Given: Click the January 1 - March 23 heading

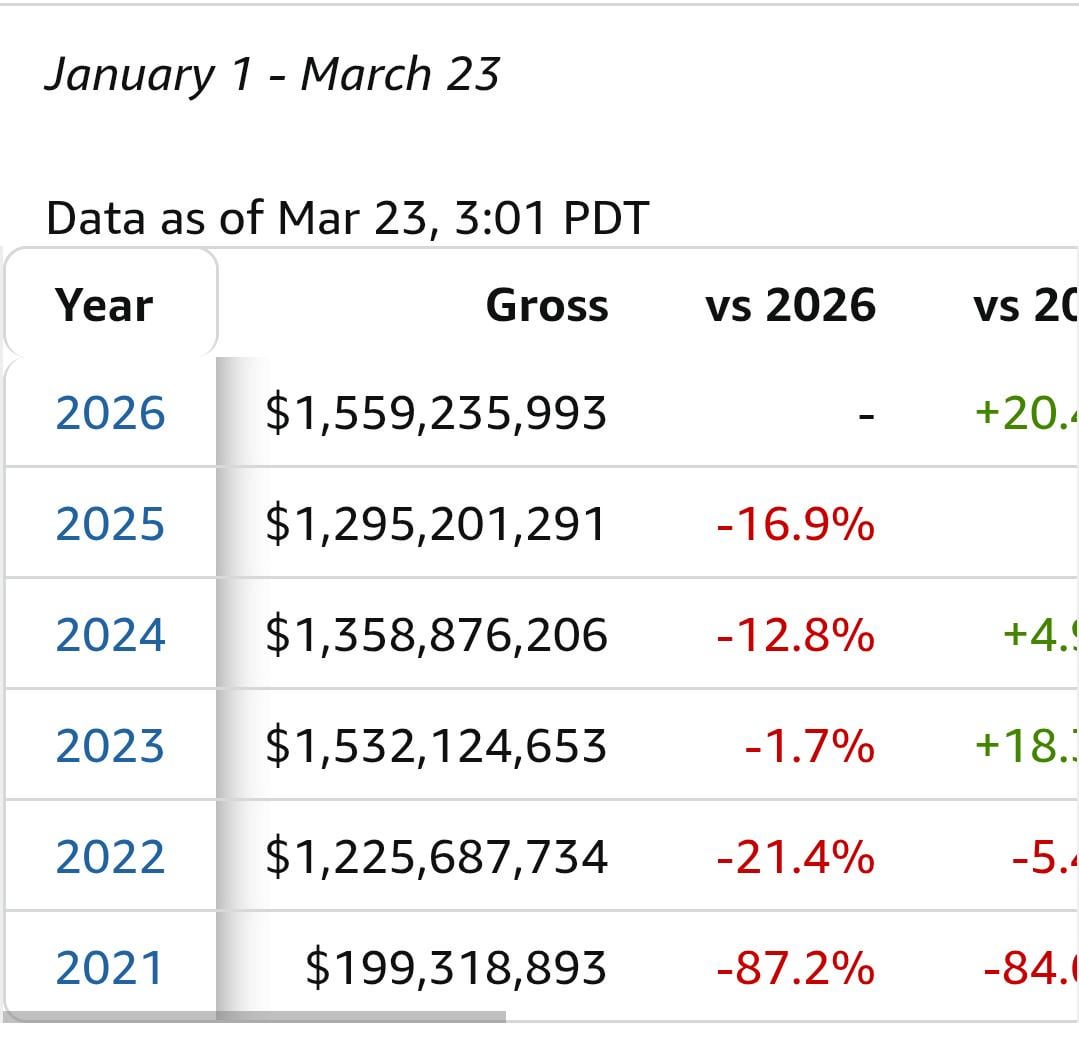Looking at the screenshot, I should pyautogui.click(x=272, y=75).
